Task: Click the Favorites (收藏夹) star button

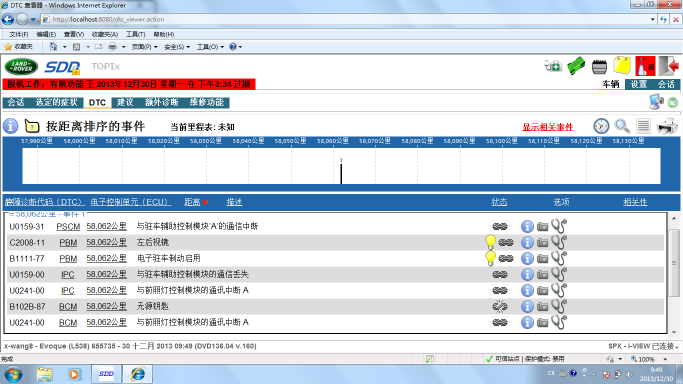Action: click(19, 47)
